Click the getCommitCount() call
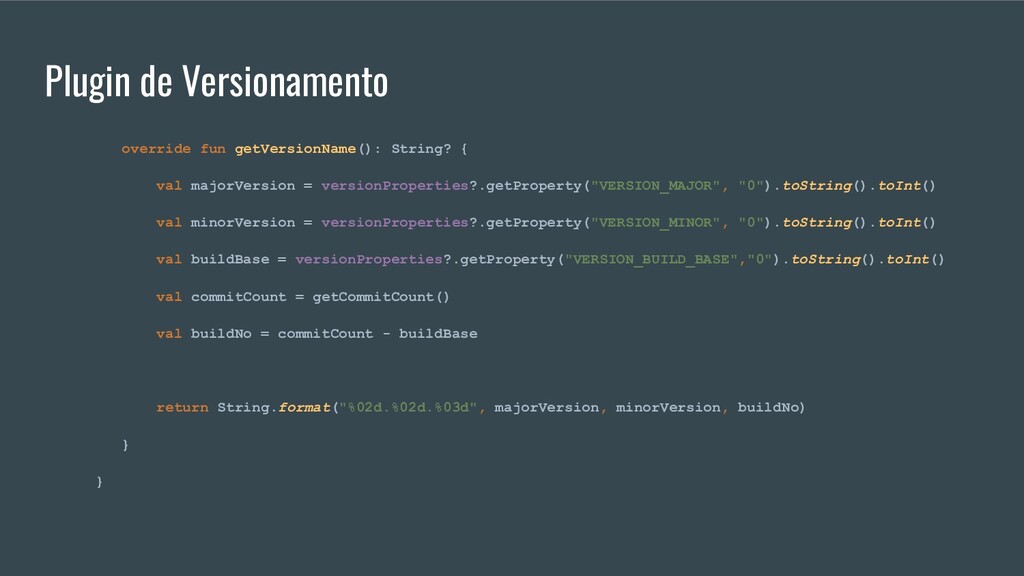The width and height of the screenshot is (1024, 576). [x=381, y=297]
